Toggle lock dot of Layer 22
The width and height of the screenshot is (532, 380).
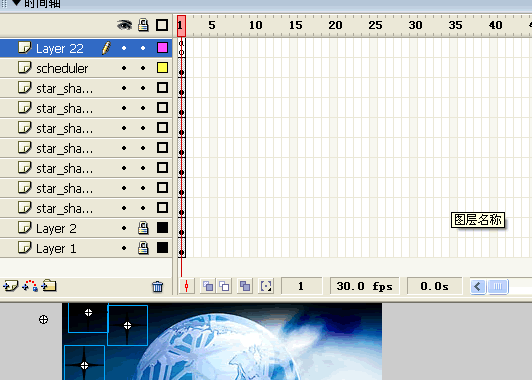pyautogui.click(x=143, y=48)
